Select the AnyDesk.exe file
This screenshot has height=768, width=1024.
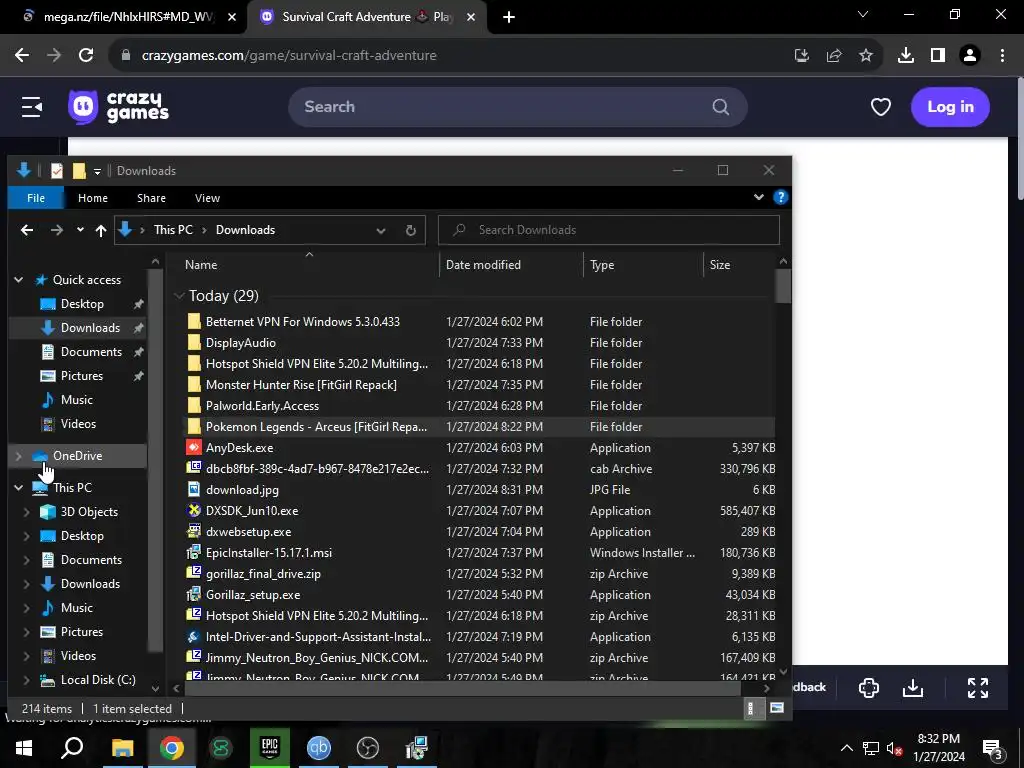240,448
